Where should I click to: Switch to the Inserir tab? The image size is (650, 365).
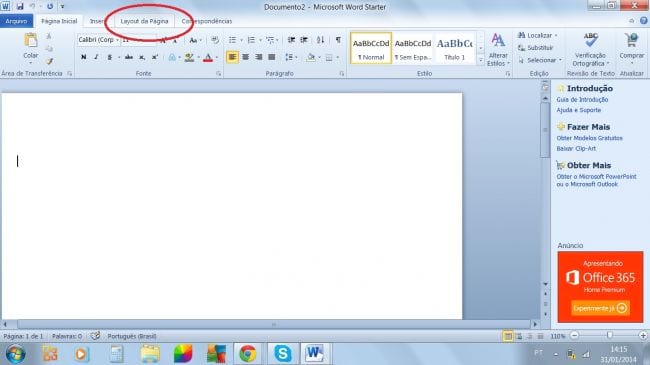click(98, 21)
